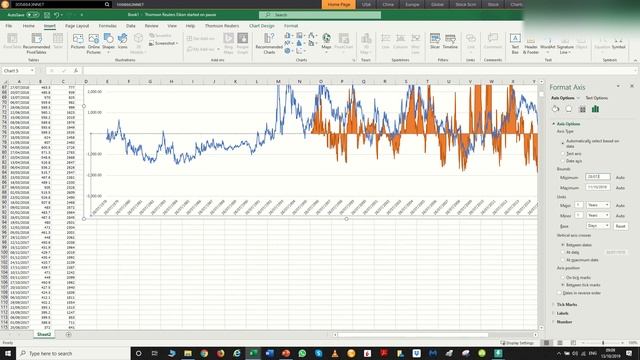Expand the Number section
Screen dimensions: 640x360
pyautogui.click(x=564, y=322)
